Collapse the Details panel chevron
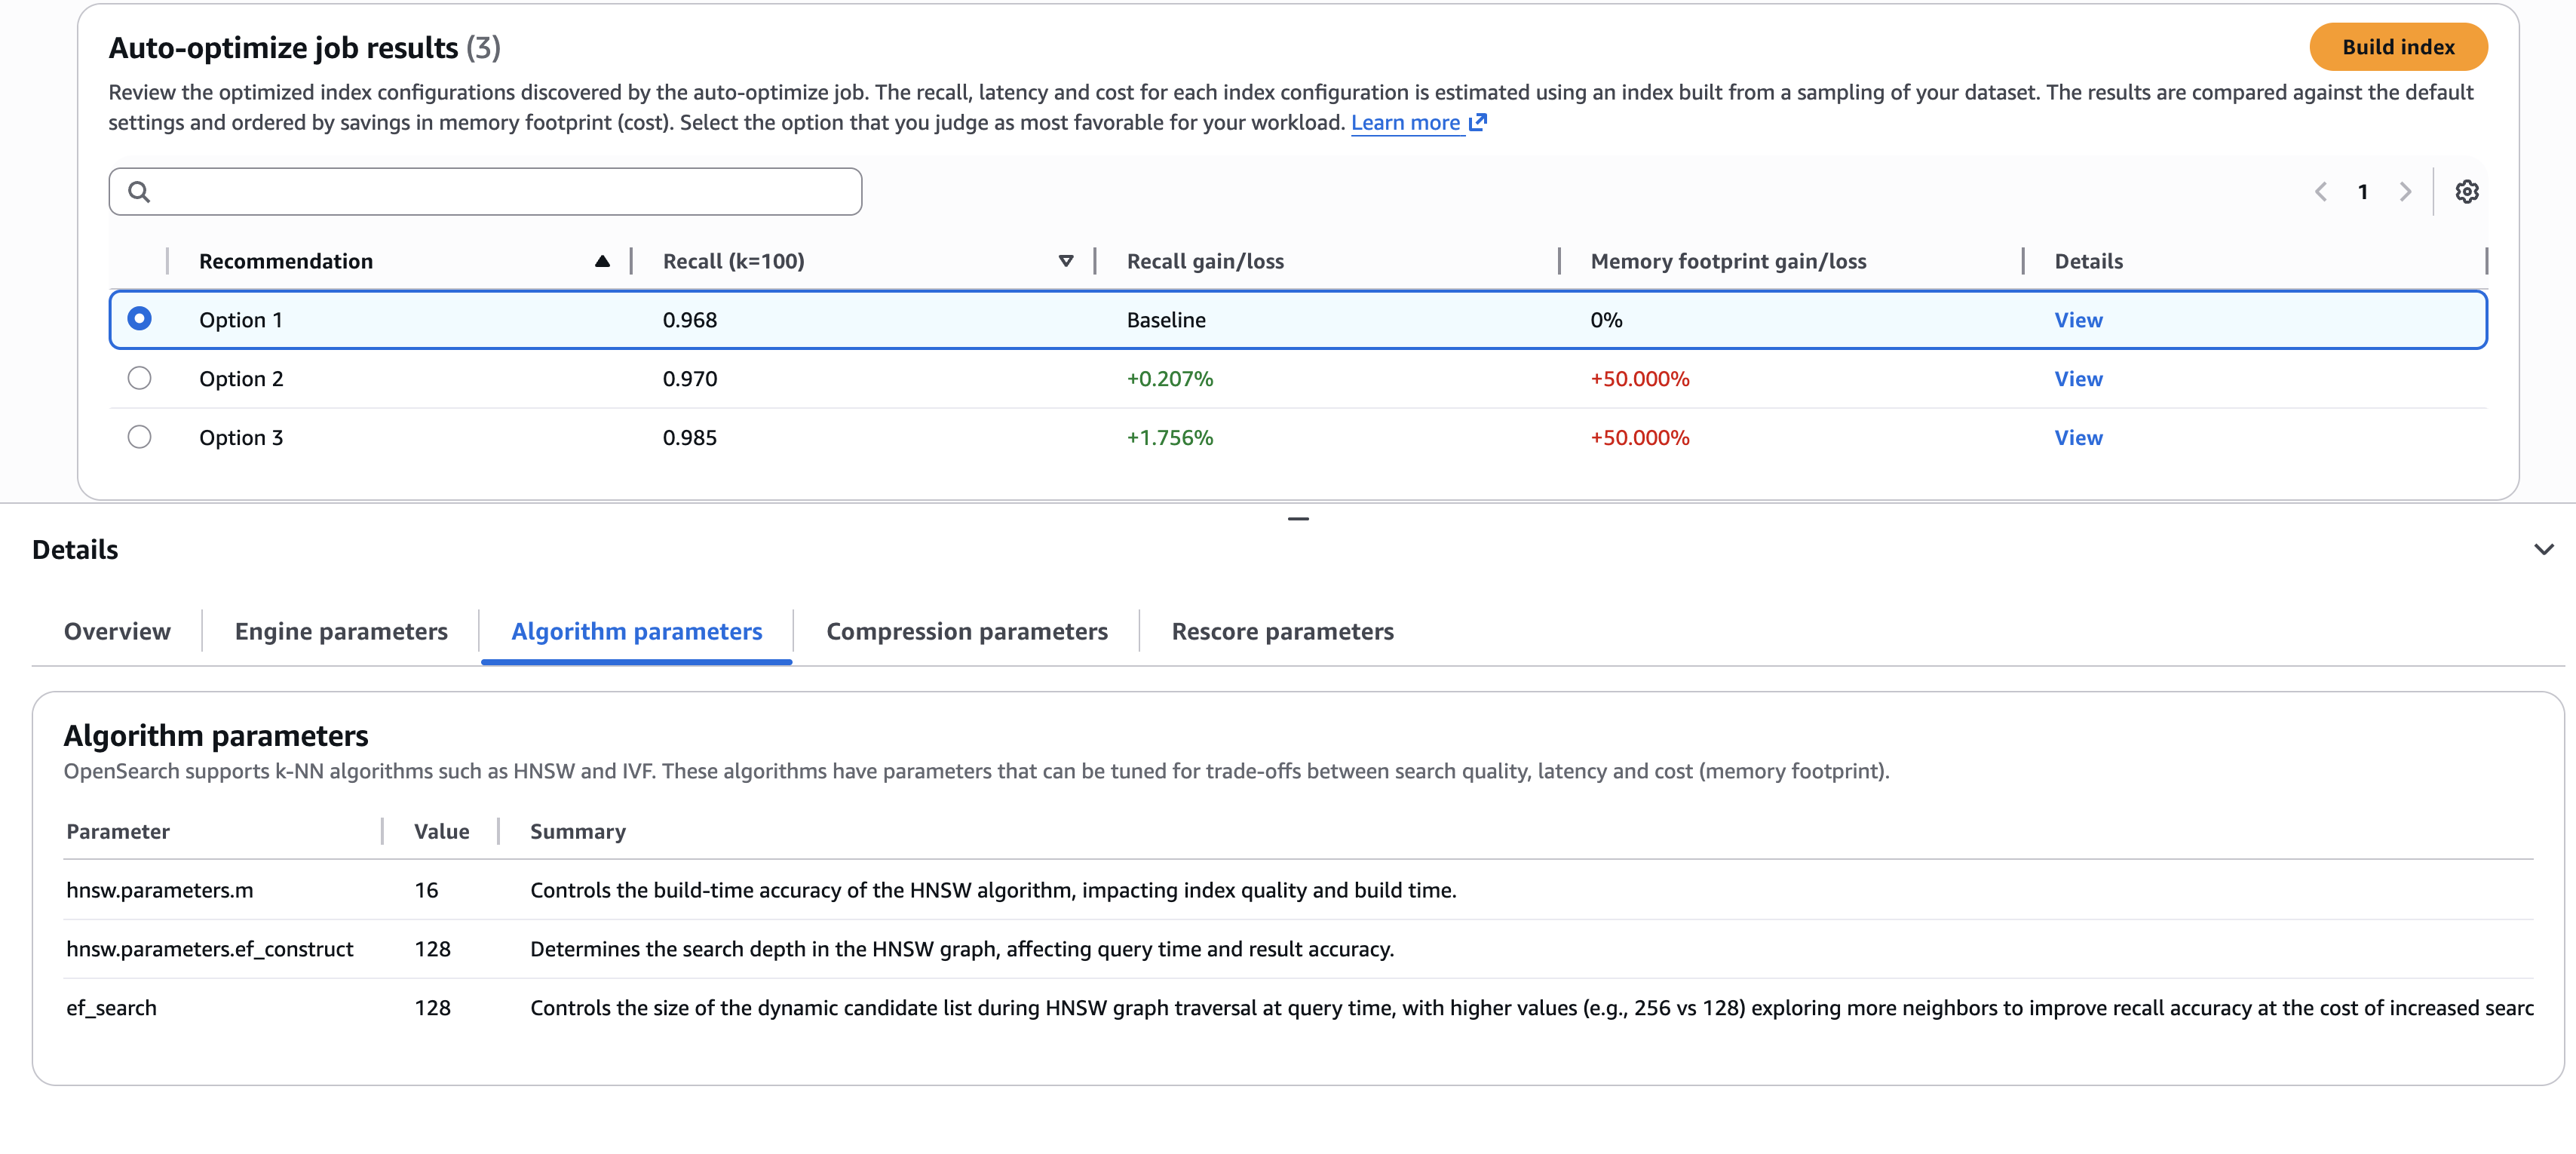Viewport: 2576px width, 1154px height. [2543, 549]
